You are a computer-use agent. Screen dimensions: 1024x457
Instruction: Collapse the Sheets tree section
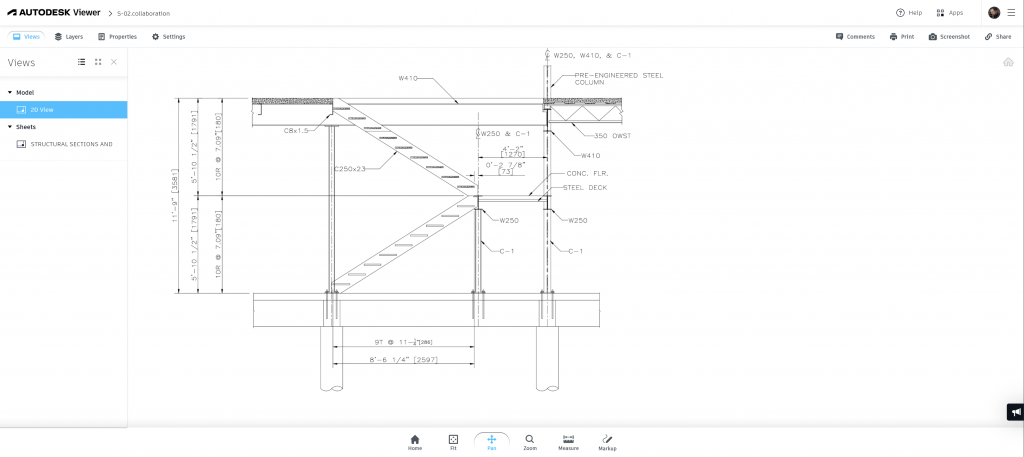[x=10, y=127]
